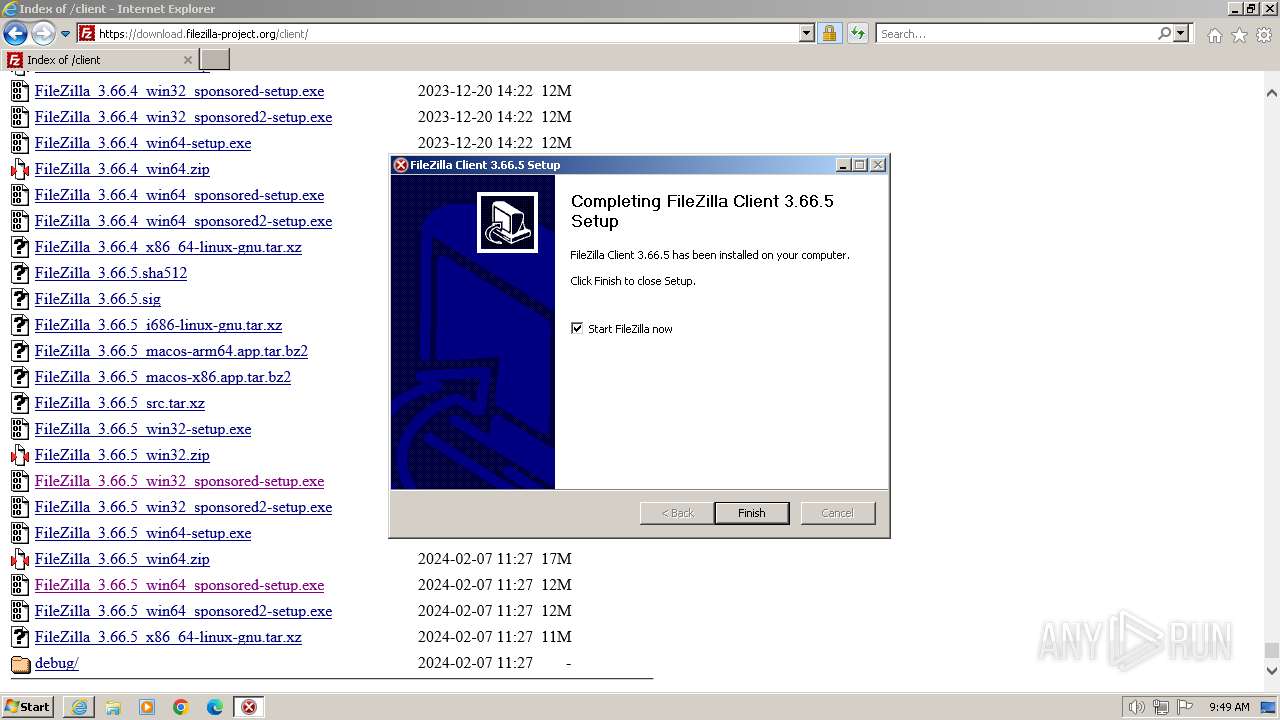Open FileZilla_3.66.5_win64-setup.exe link
The height and width of the screenshot is (720, 1280).
pos(143,533)
